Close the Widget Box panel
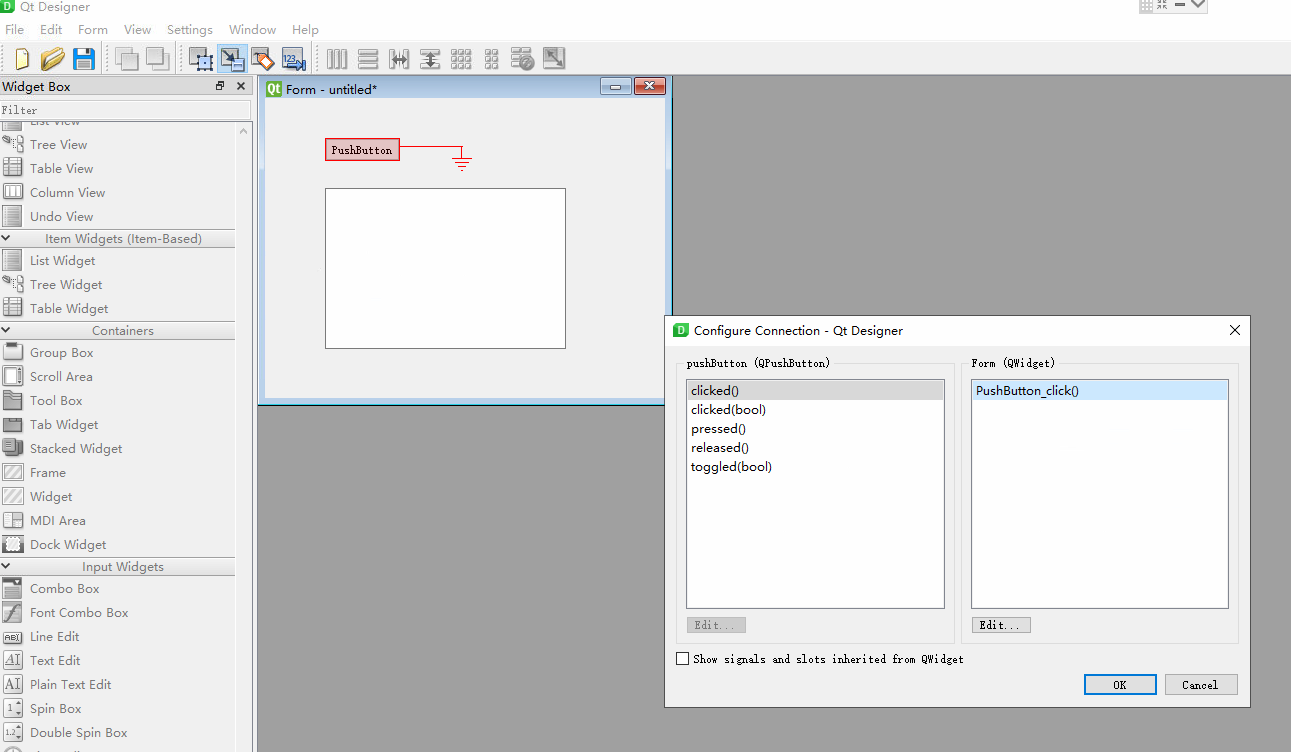Image resolution: width=1291 pixels, height=752 pixels. (x=241, y=86)
